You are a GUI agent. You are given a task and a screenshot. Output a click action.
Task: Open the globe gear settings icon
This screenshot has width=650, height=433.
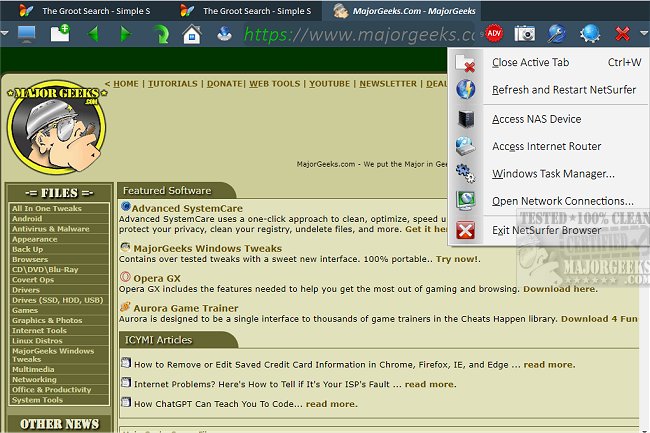click(590, 34)
